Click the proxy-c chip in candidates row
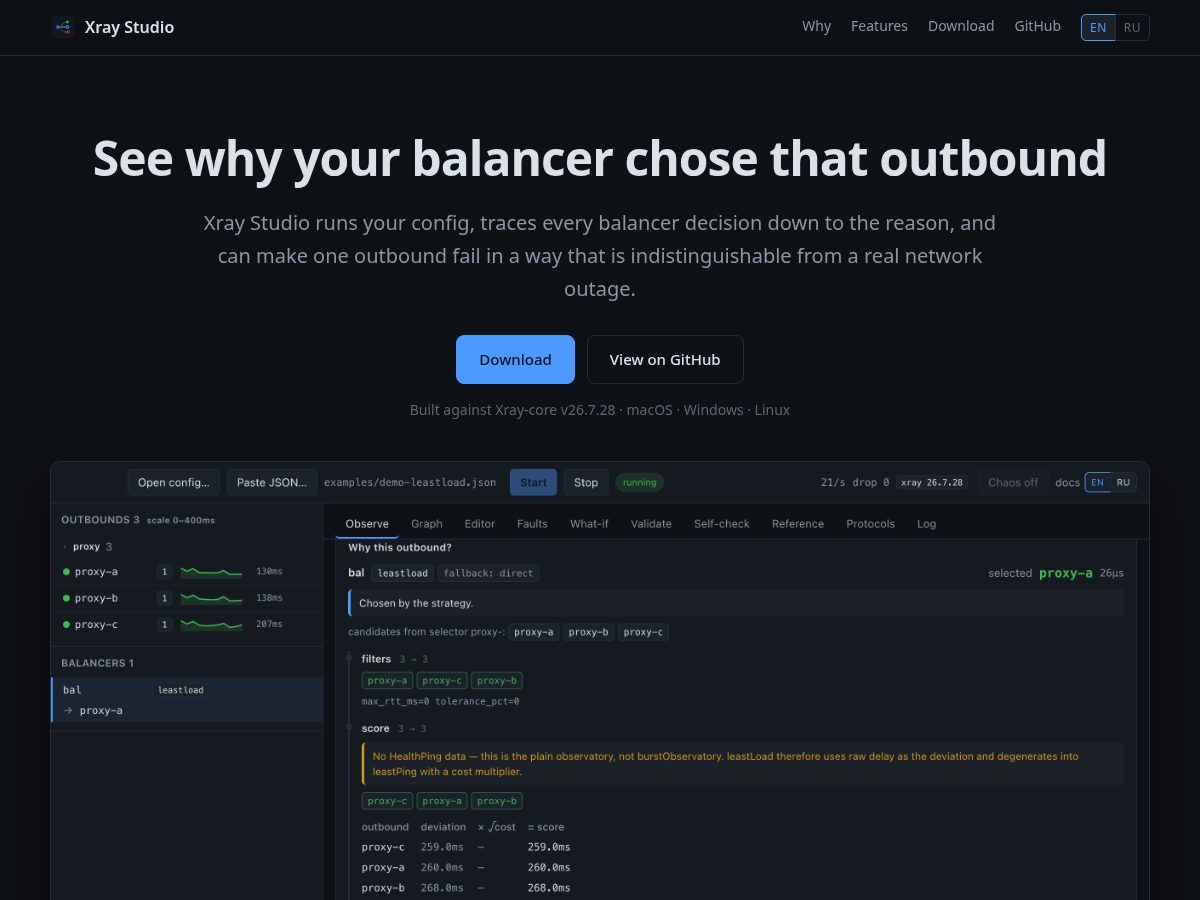Image resolution: width=1200 pixels, height=900 pixels. (x=643, y=632)
